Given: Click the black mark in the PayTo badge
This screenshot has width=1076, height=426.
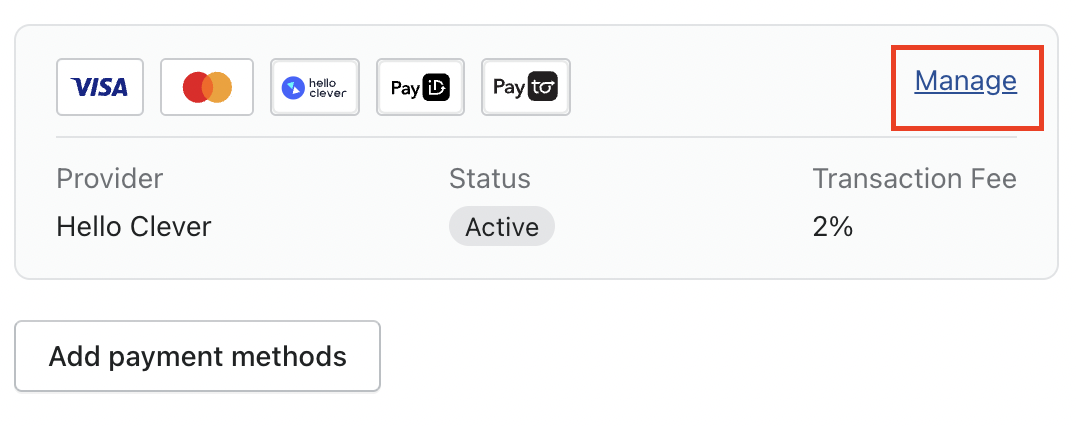Looking at the screenshot, I should [x=543, y=88].
